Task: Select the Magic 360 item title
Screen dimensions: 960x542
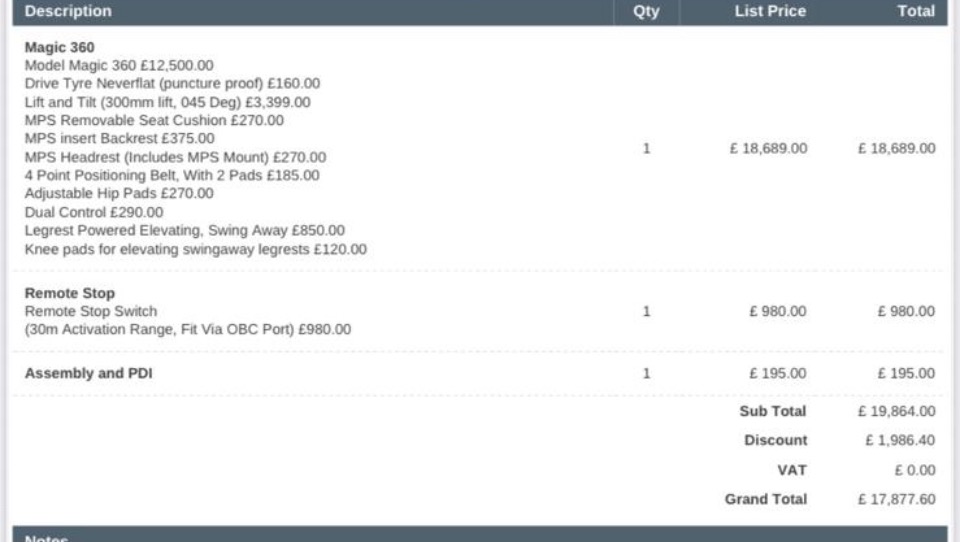Action: tap(60, 47)
